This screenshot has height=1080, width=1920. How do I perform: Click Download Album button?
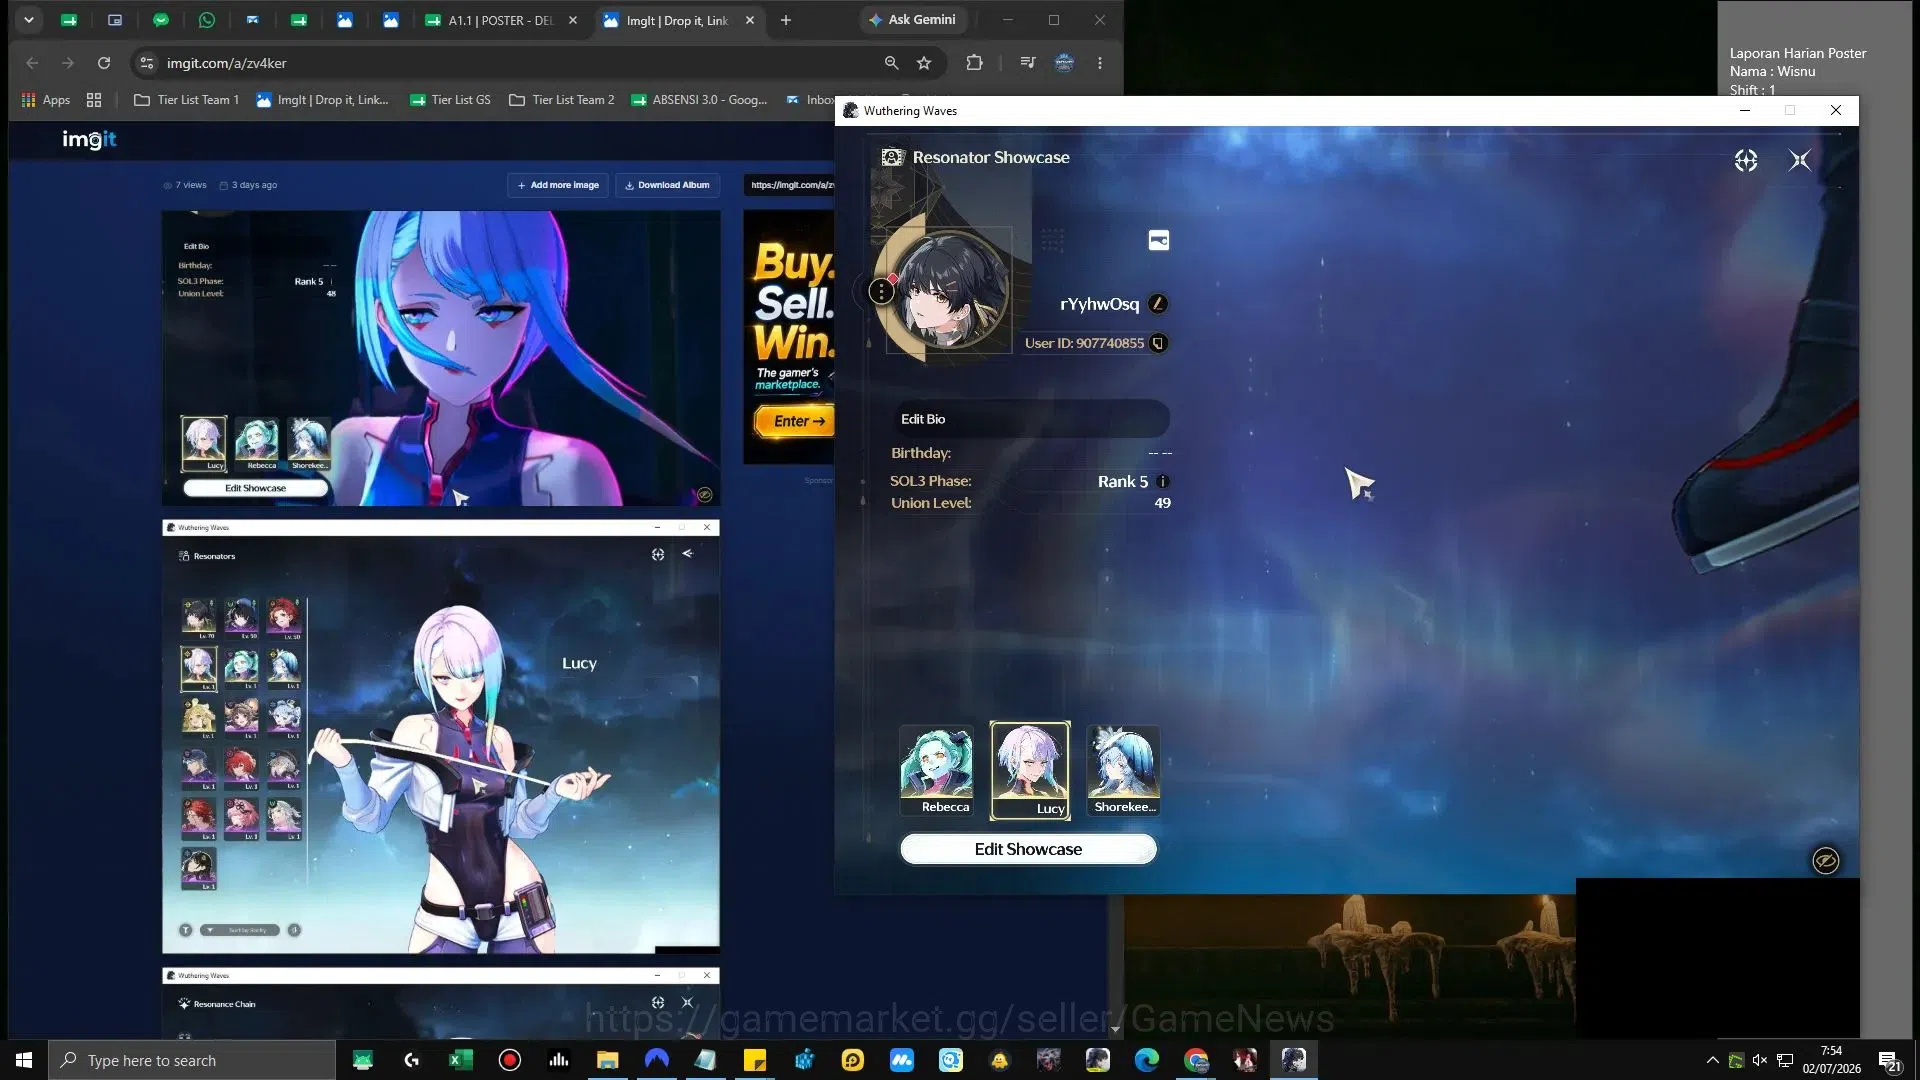click(667, 185)
